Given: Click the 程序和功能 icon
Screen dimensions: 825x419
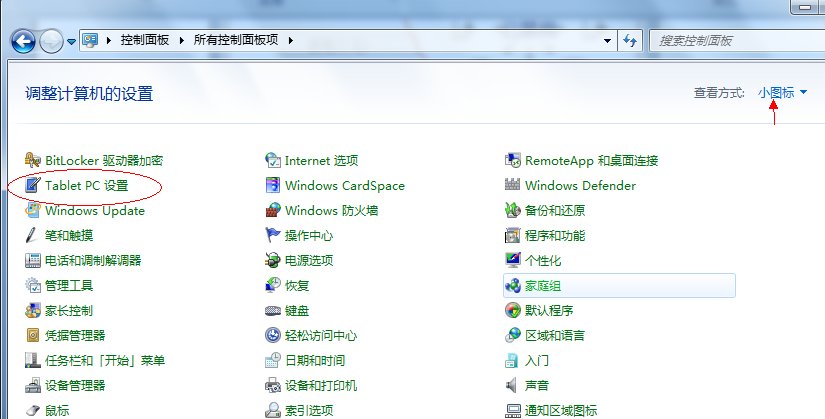Looking at the screenshot, I should click(512, 235).
